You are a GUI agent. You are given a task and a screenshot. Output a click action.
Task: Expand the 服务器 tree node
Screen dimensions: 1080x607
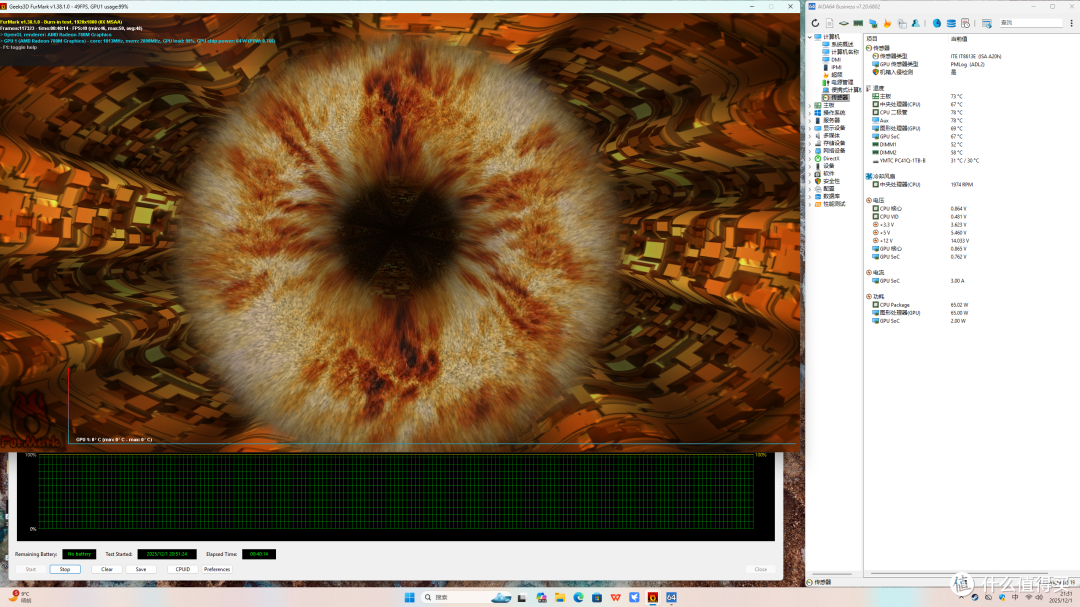click(810, 121)
